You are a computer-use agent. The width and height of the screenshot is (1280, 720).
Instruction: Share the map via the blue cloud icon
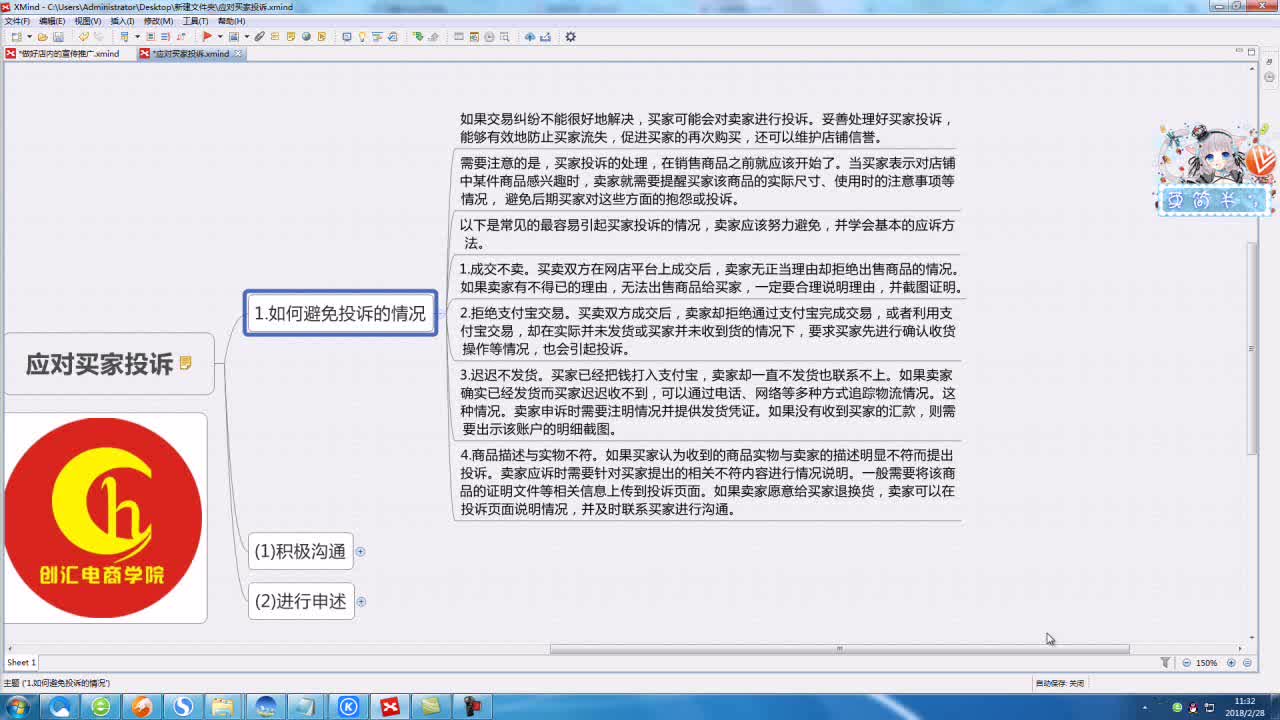tap(530, 36)
